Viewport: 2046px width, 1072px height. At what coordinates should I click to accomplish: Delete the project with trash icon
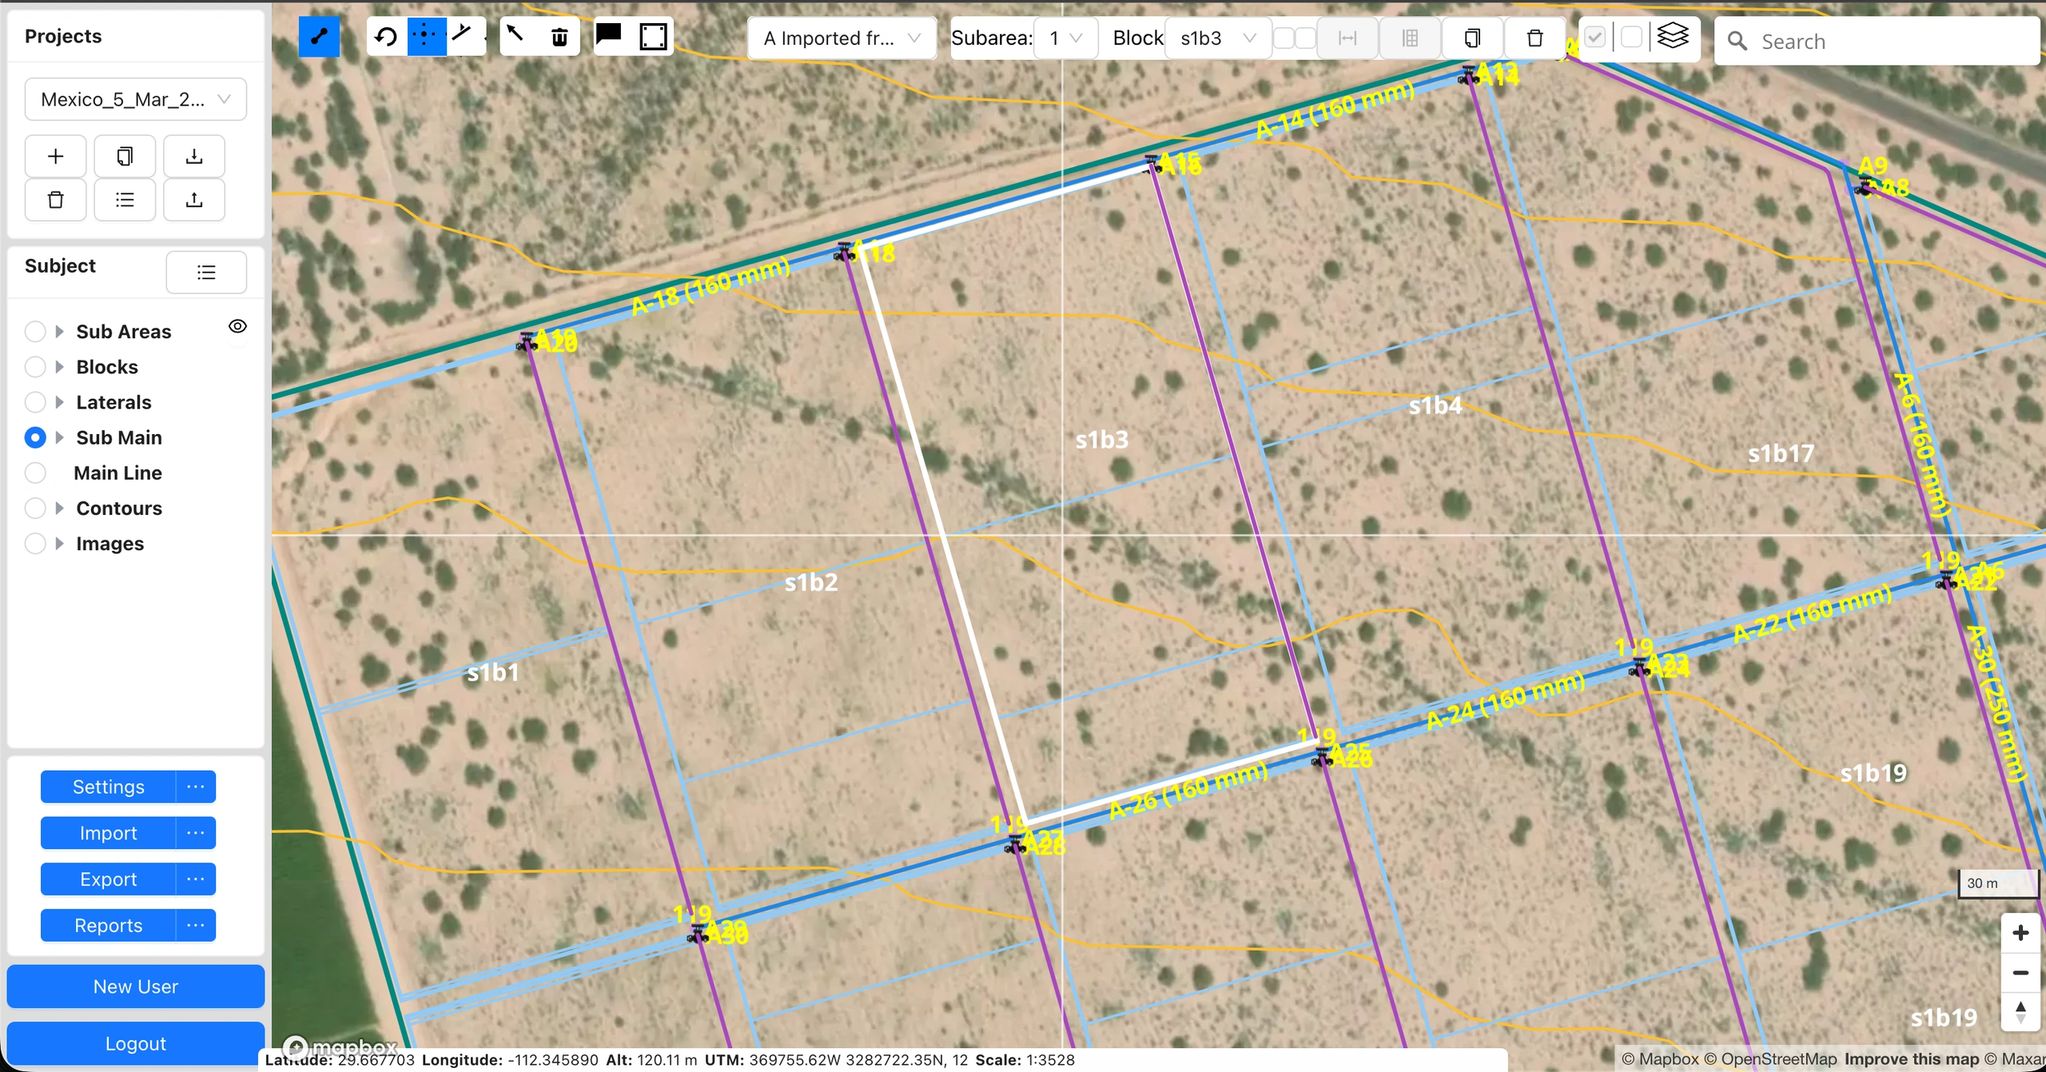pyautogui.click(x=56, y=200)
